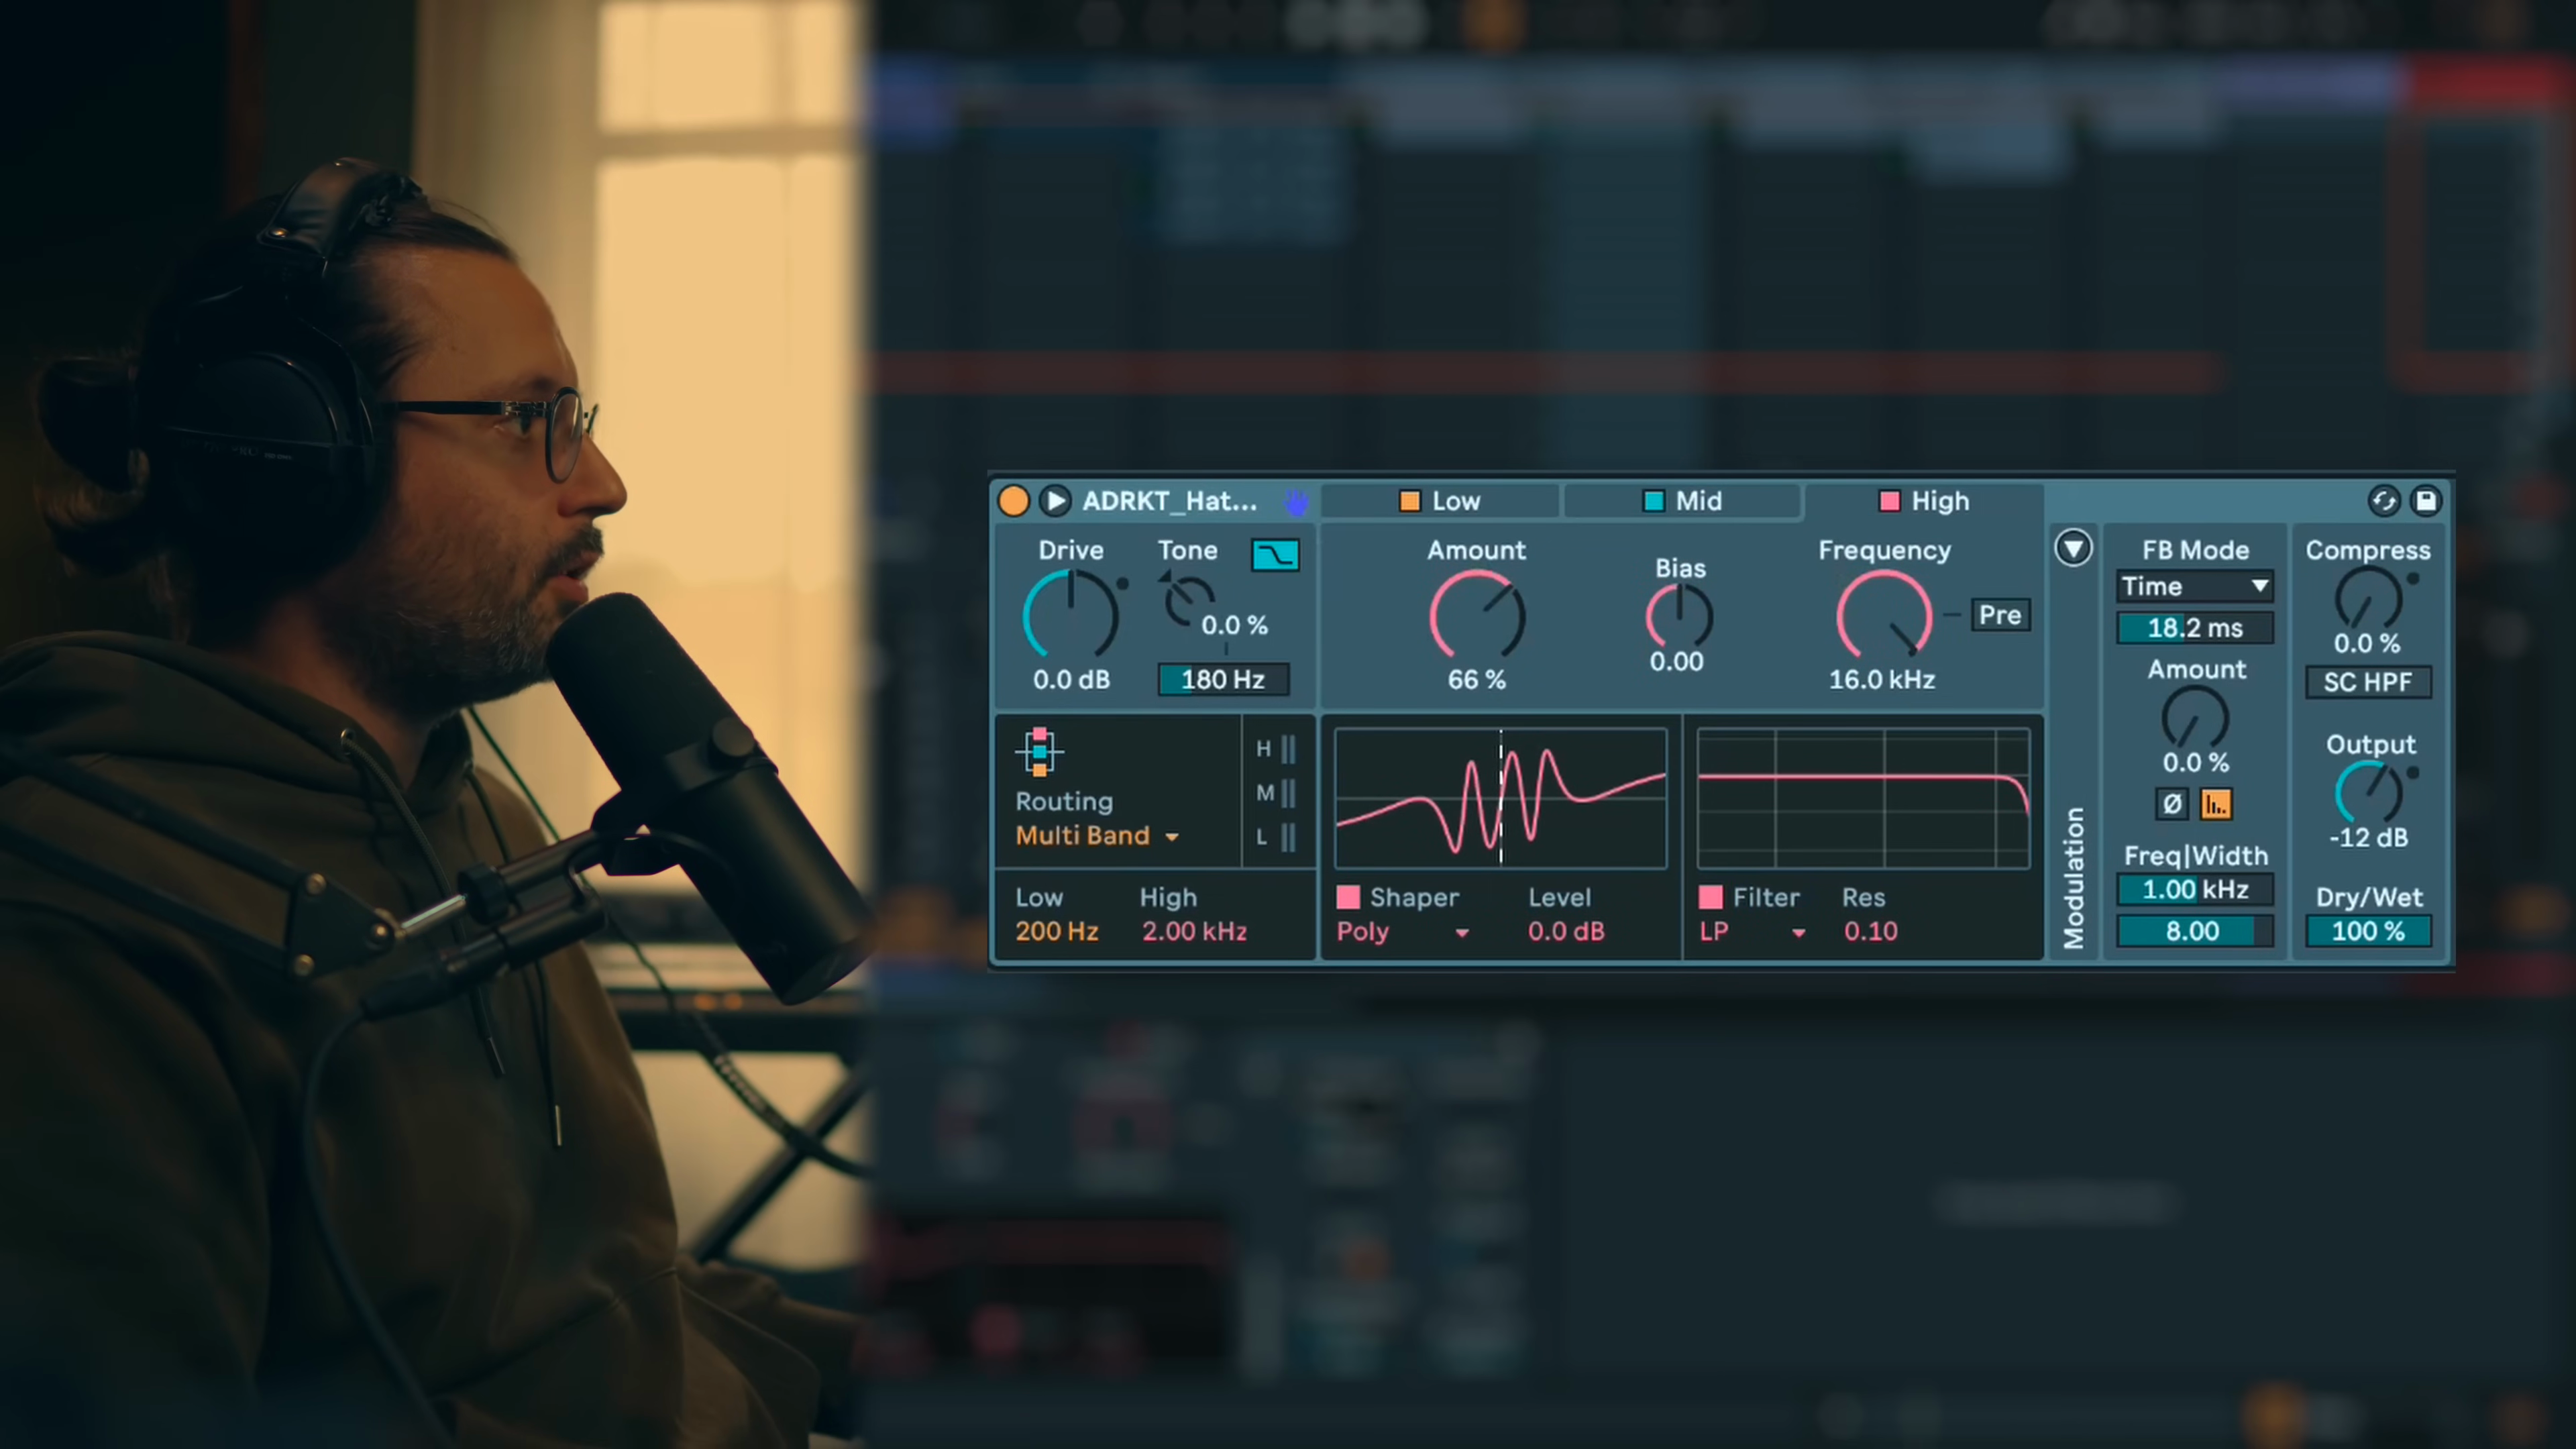Click the device unfold play-triangle button
This screenshot has width=2576, height=1449.
(1055, 501)
